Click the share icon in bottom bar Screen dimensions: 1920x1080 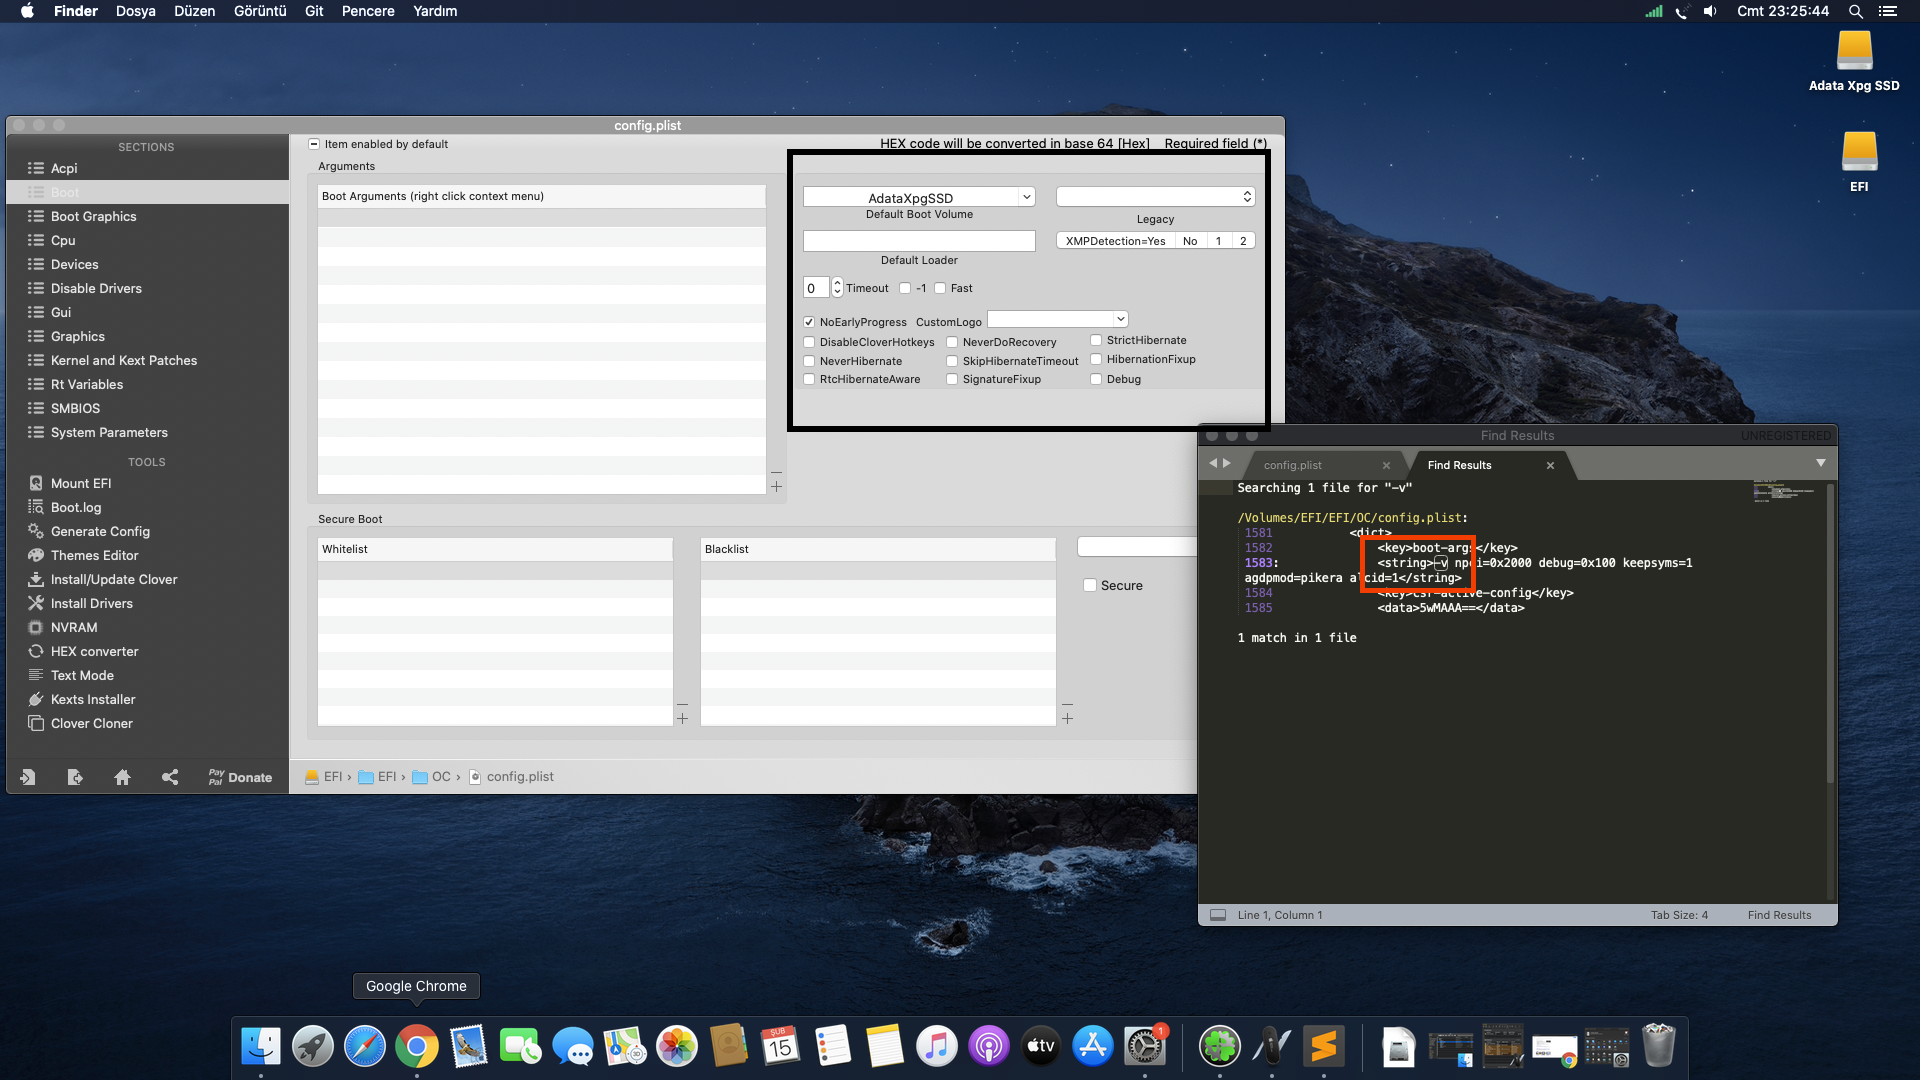[x=170, y=777]
